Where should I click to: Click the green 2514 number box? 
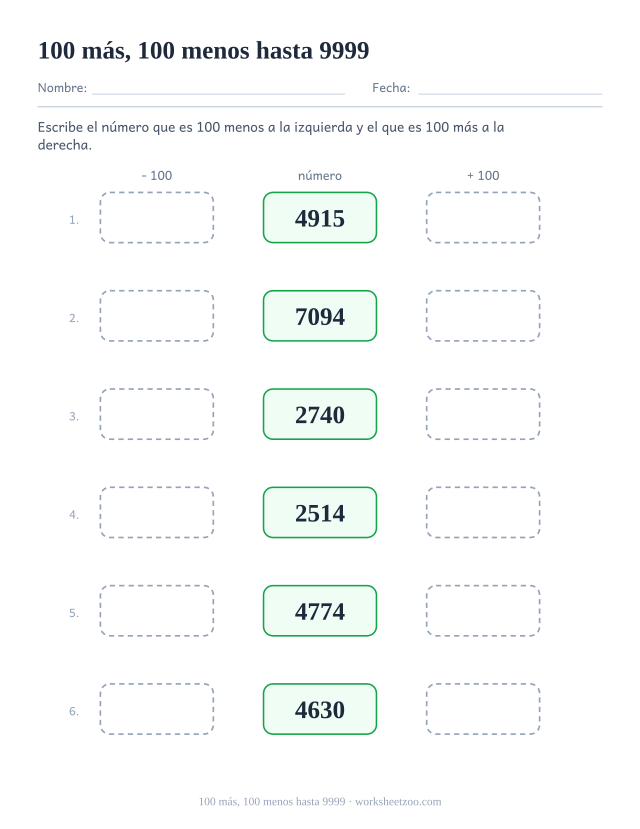pyautogui.click(x=320, y=512)
